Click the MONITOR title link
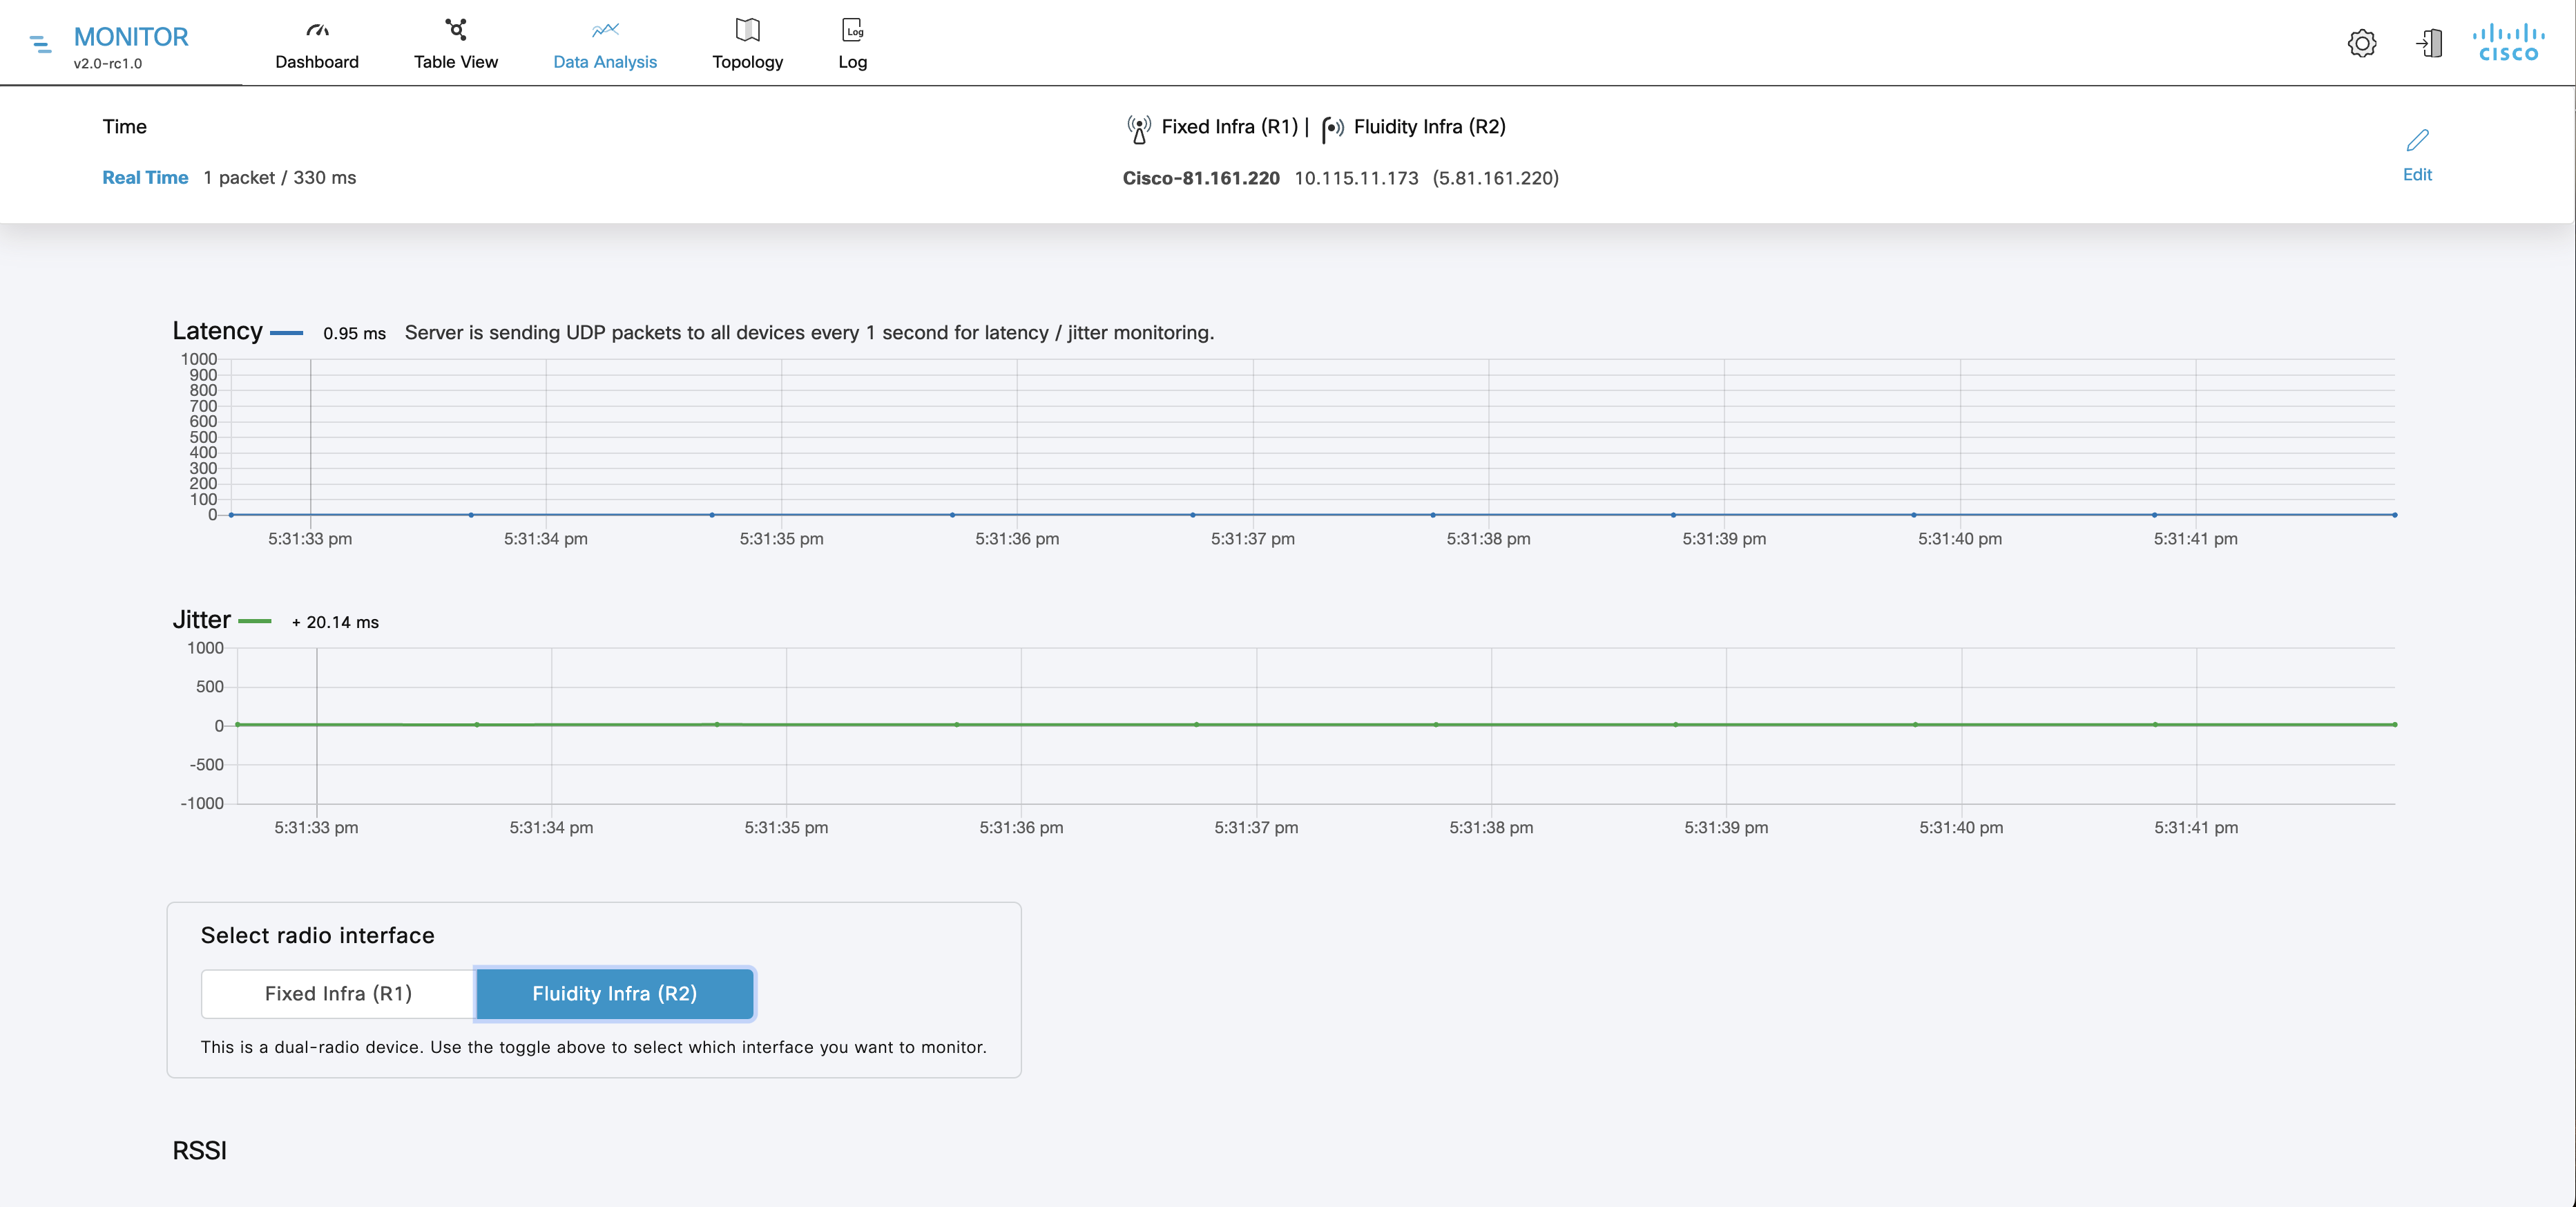The image size is (2576, 1207). (x=131, y=37)
